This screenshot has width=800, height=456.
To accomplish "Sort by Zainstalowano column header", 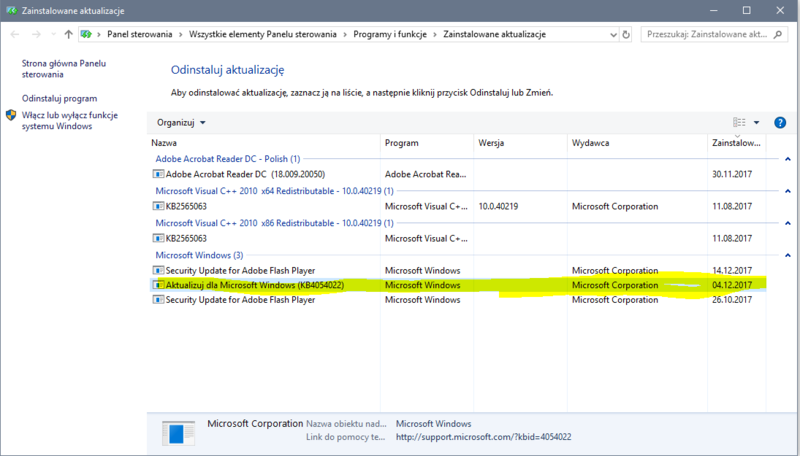I will [736, 143].
